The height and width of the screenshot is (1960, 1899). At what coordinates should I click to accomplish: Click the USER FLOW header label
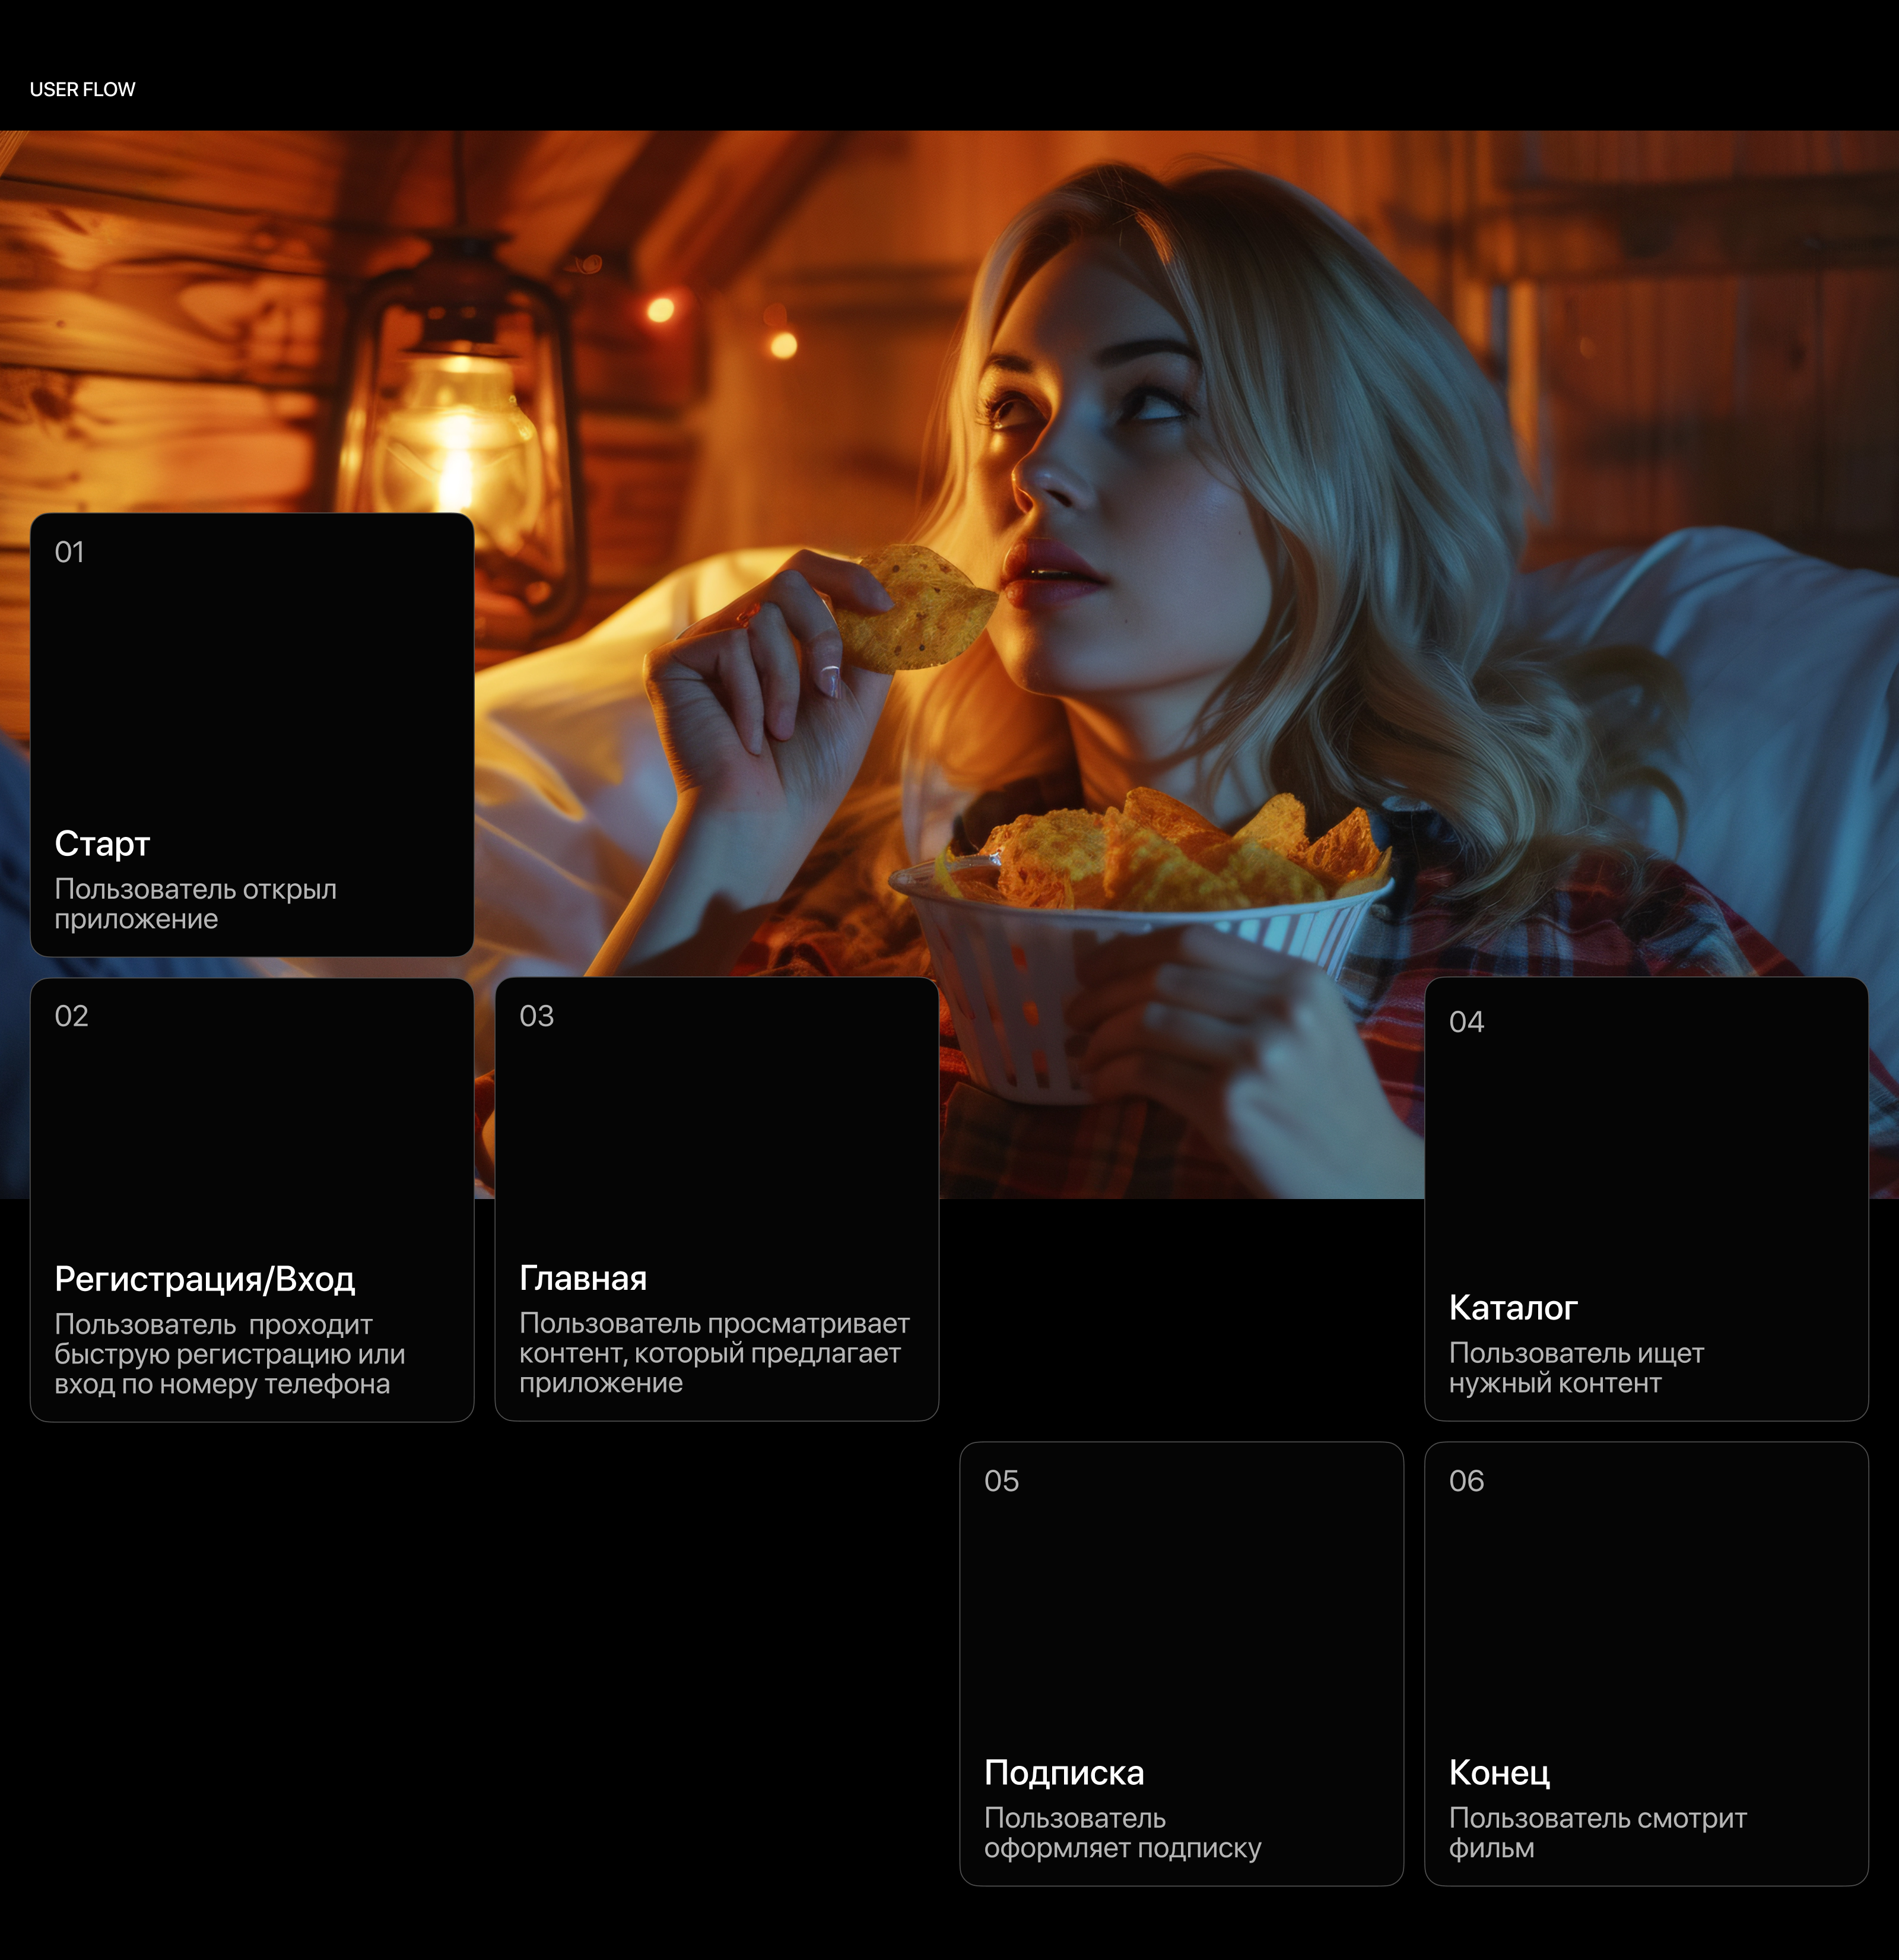pos(82,89)
